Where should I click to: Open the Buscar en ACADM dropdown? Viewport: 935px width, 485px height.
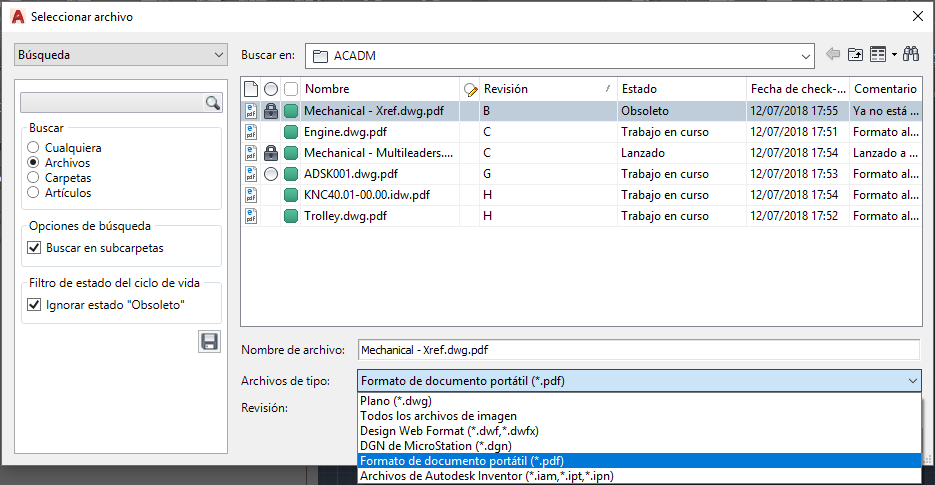[x=560, y=56]
